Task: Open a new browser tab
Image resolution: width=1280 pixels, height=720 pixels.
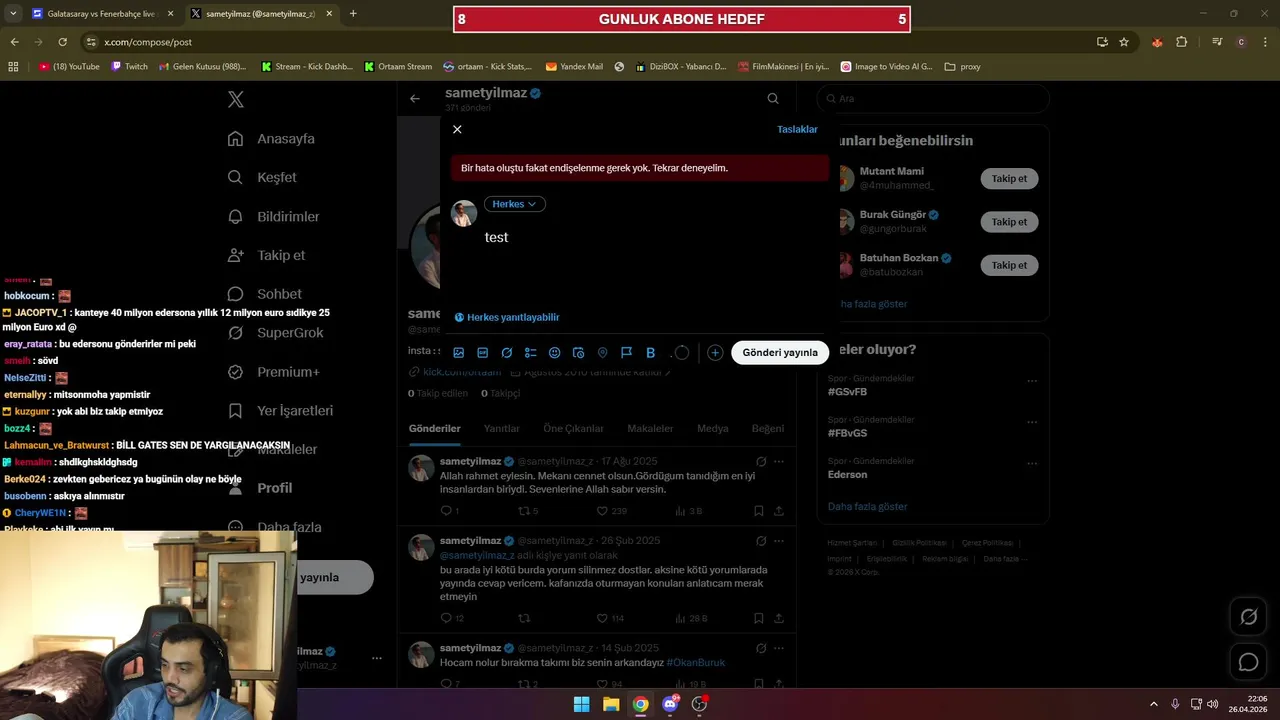Action: (x=353, y=14)
